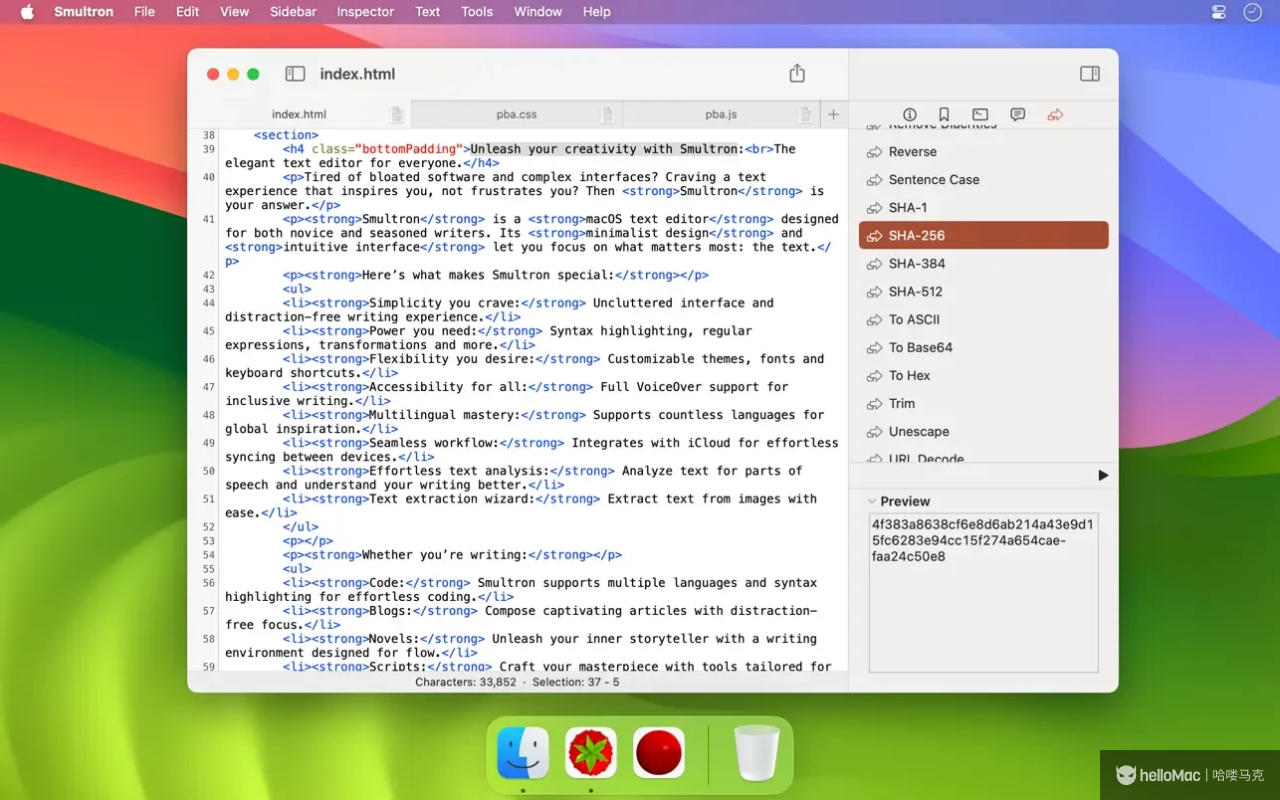1280x800 pixels.
Task: Switch to the index.html tab
Action: 299,115
